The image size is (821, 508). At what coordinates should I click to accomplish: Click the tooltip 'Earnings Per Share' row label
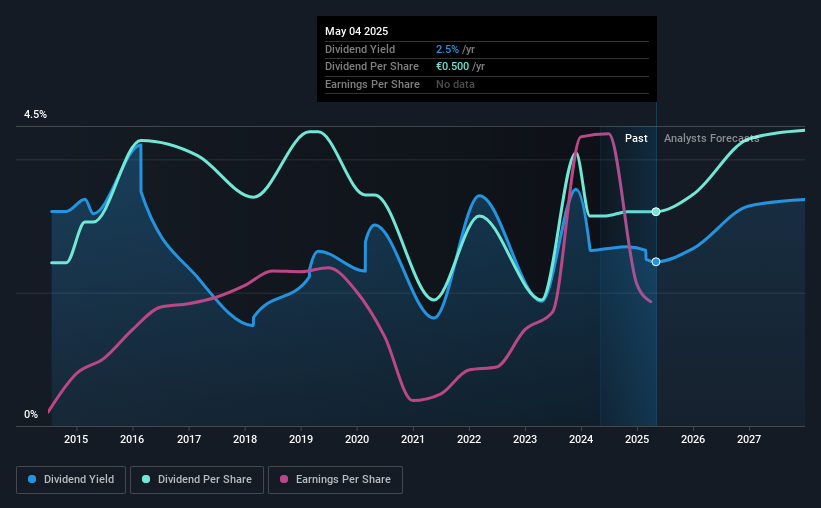tap(372, 84)
